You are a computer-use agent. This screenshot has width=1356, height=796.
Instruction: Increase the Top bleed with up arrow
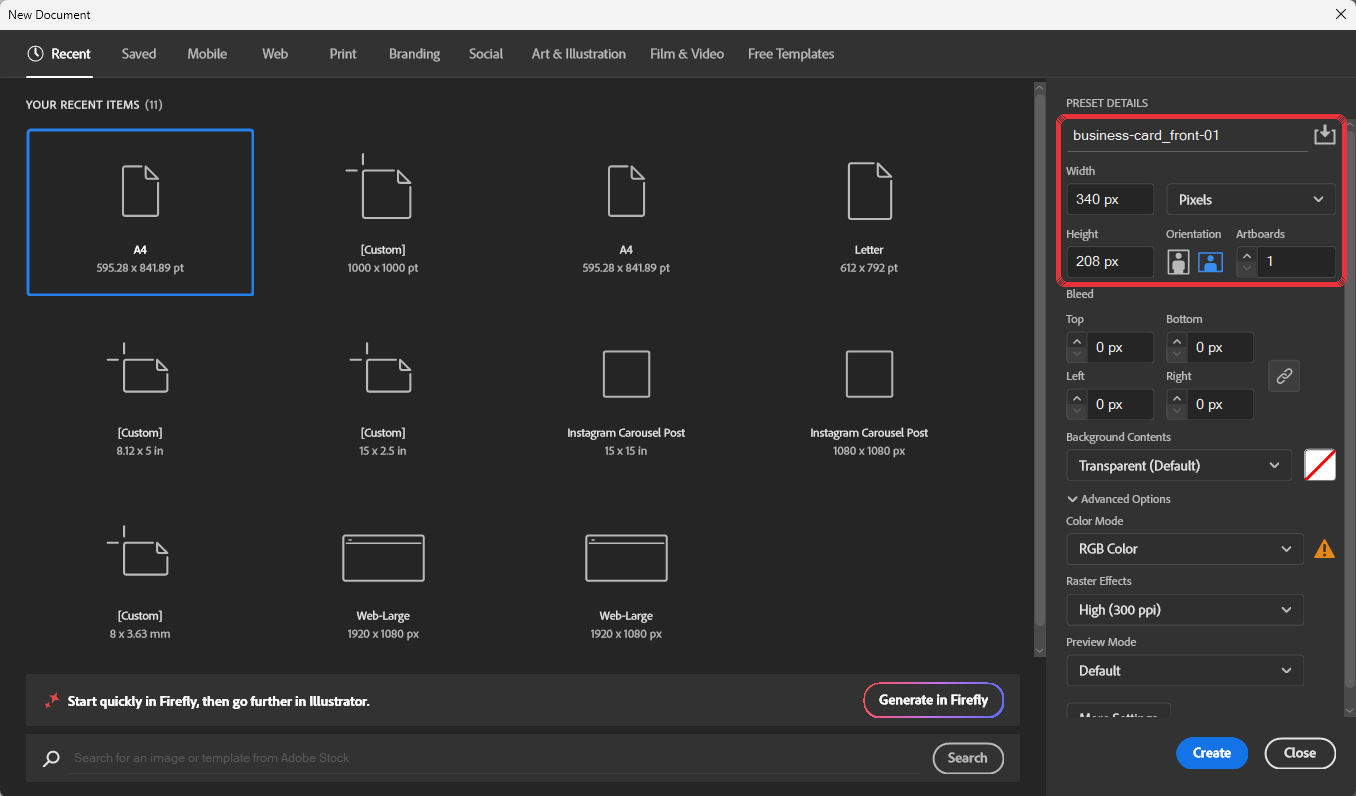1076,341
